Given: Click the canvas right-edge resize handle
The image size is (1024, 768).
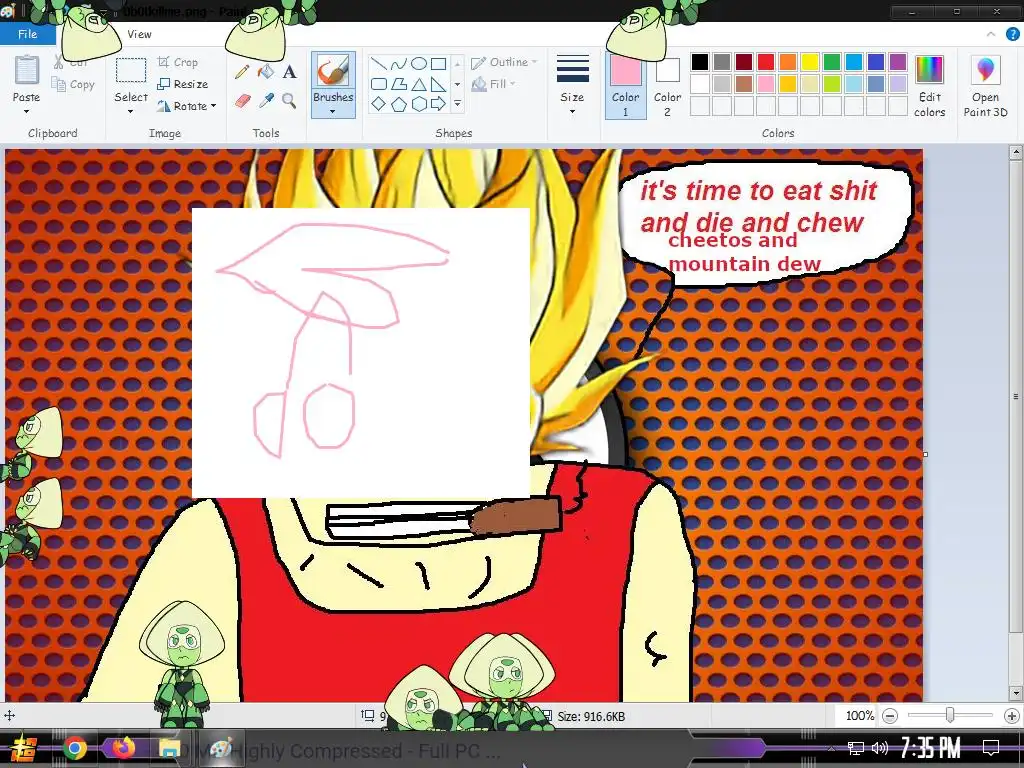Looking at the screenshot, I should [x=925, y=455].
